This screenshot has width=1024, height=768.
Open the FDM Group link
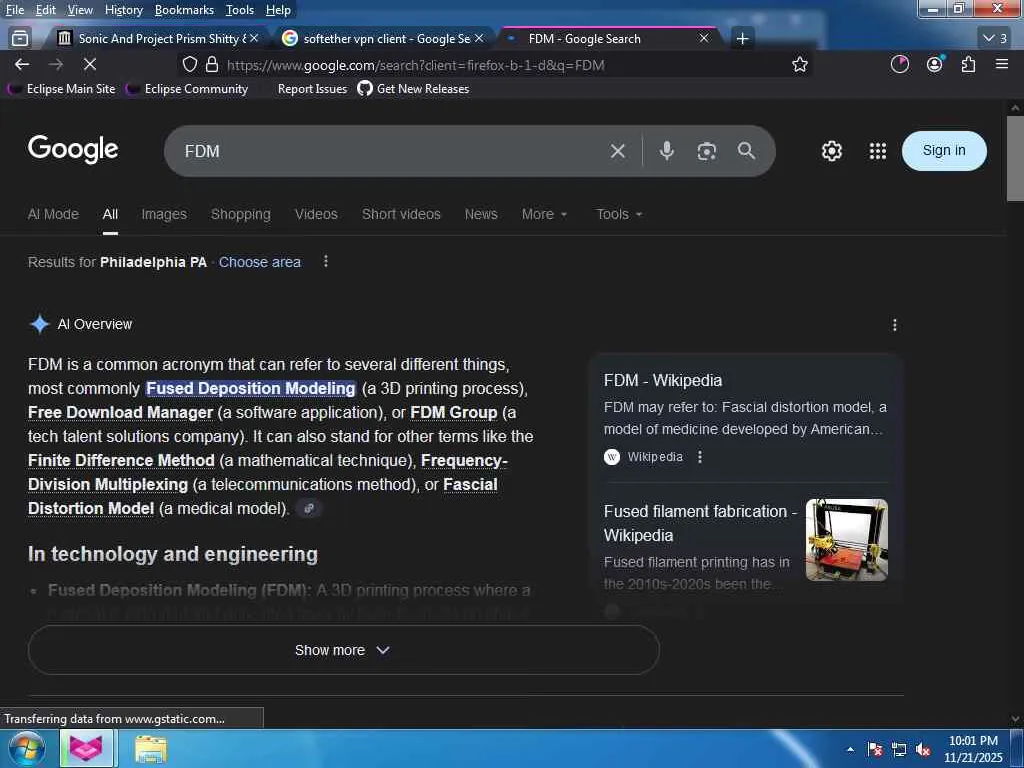(454, 413)
